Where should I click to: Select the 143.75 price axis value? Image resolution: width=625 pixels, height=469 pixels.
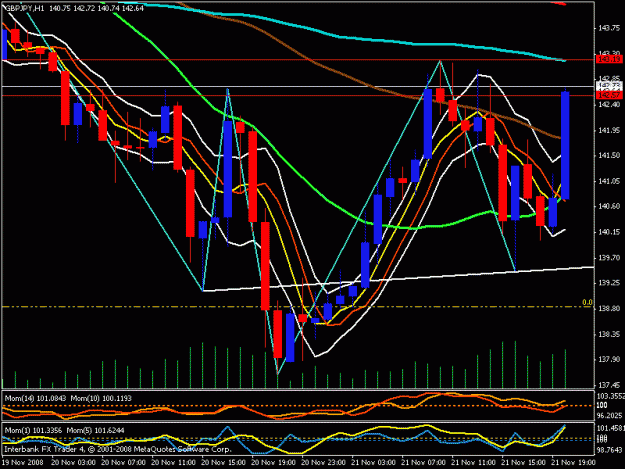click(609, 28)
